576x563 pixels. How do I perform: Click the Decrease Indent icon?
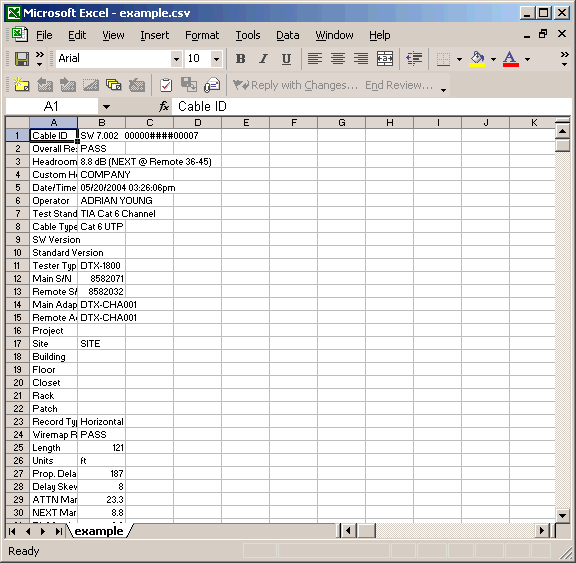click(x=414, y=59)
